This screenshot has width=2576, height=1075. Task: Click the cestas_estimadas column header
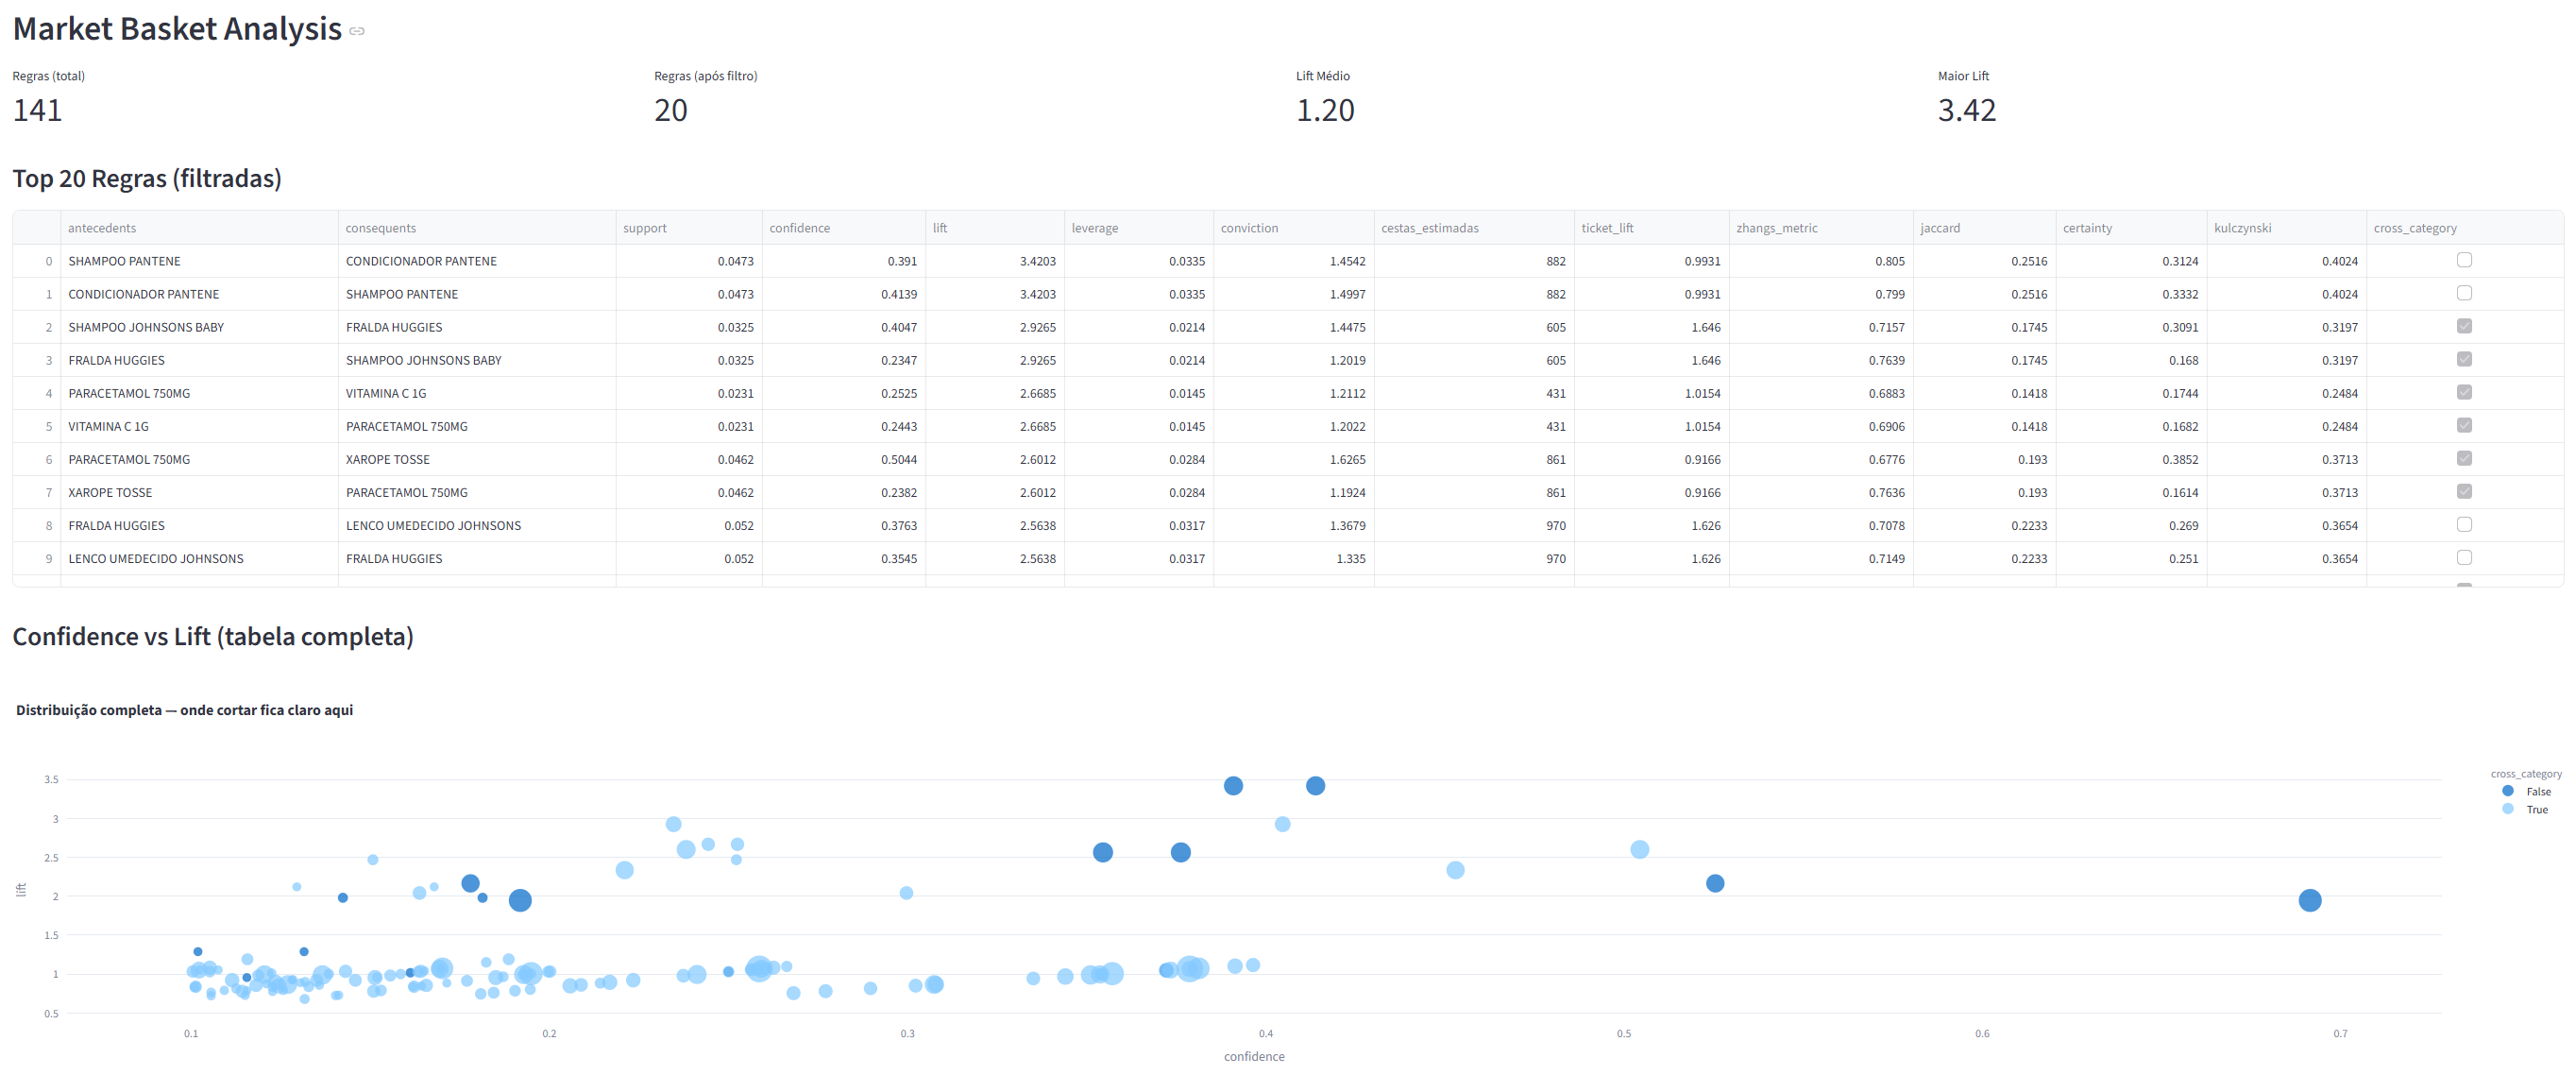(1474, 228)
